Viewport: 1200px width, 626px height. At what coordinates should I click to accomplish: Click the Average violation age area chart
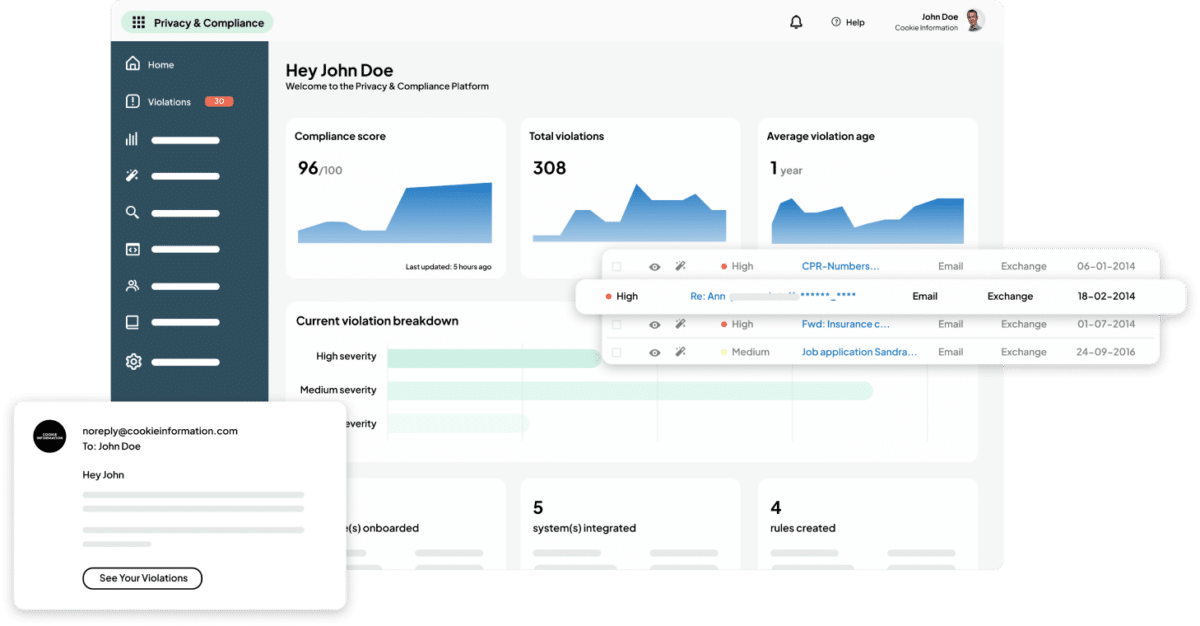[x=868, y=220]
